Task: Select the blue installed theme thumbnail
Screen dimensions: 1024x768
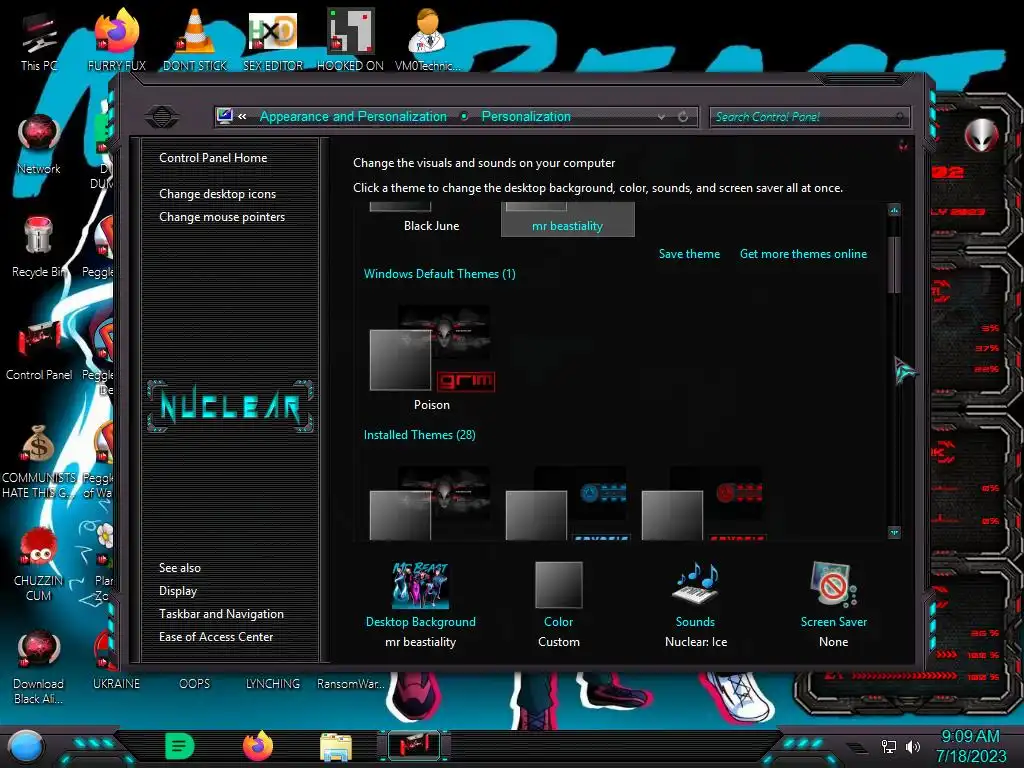Action: coord(567,503)
